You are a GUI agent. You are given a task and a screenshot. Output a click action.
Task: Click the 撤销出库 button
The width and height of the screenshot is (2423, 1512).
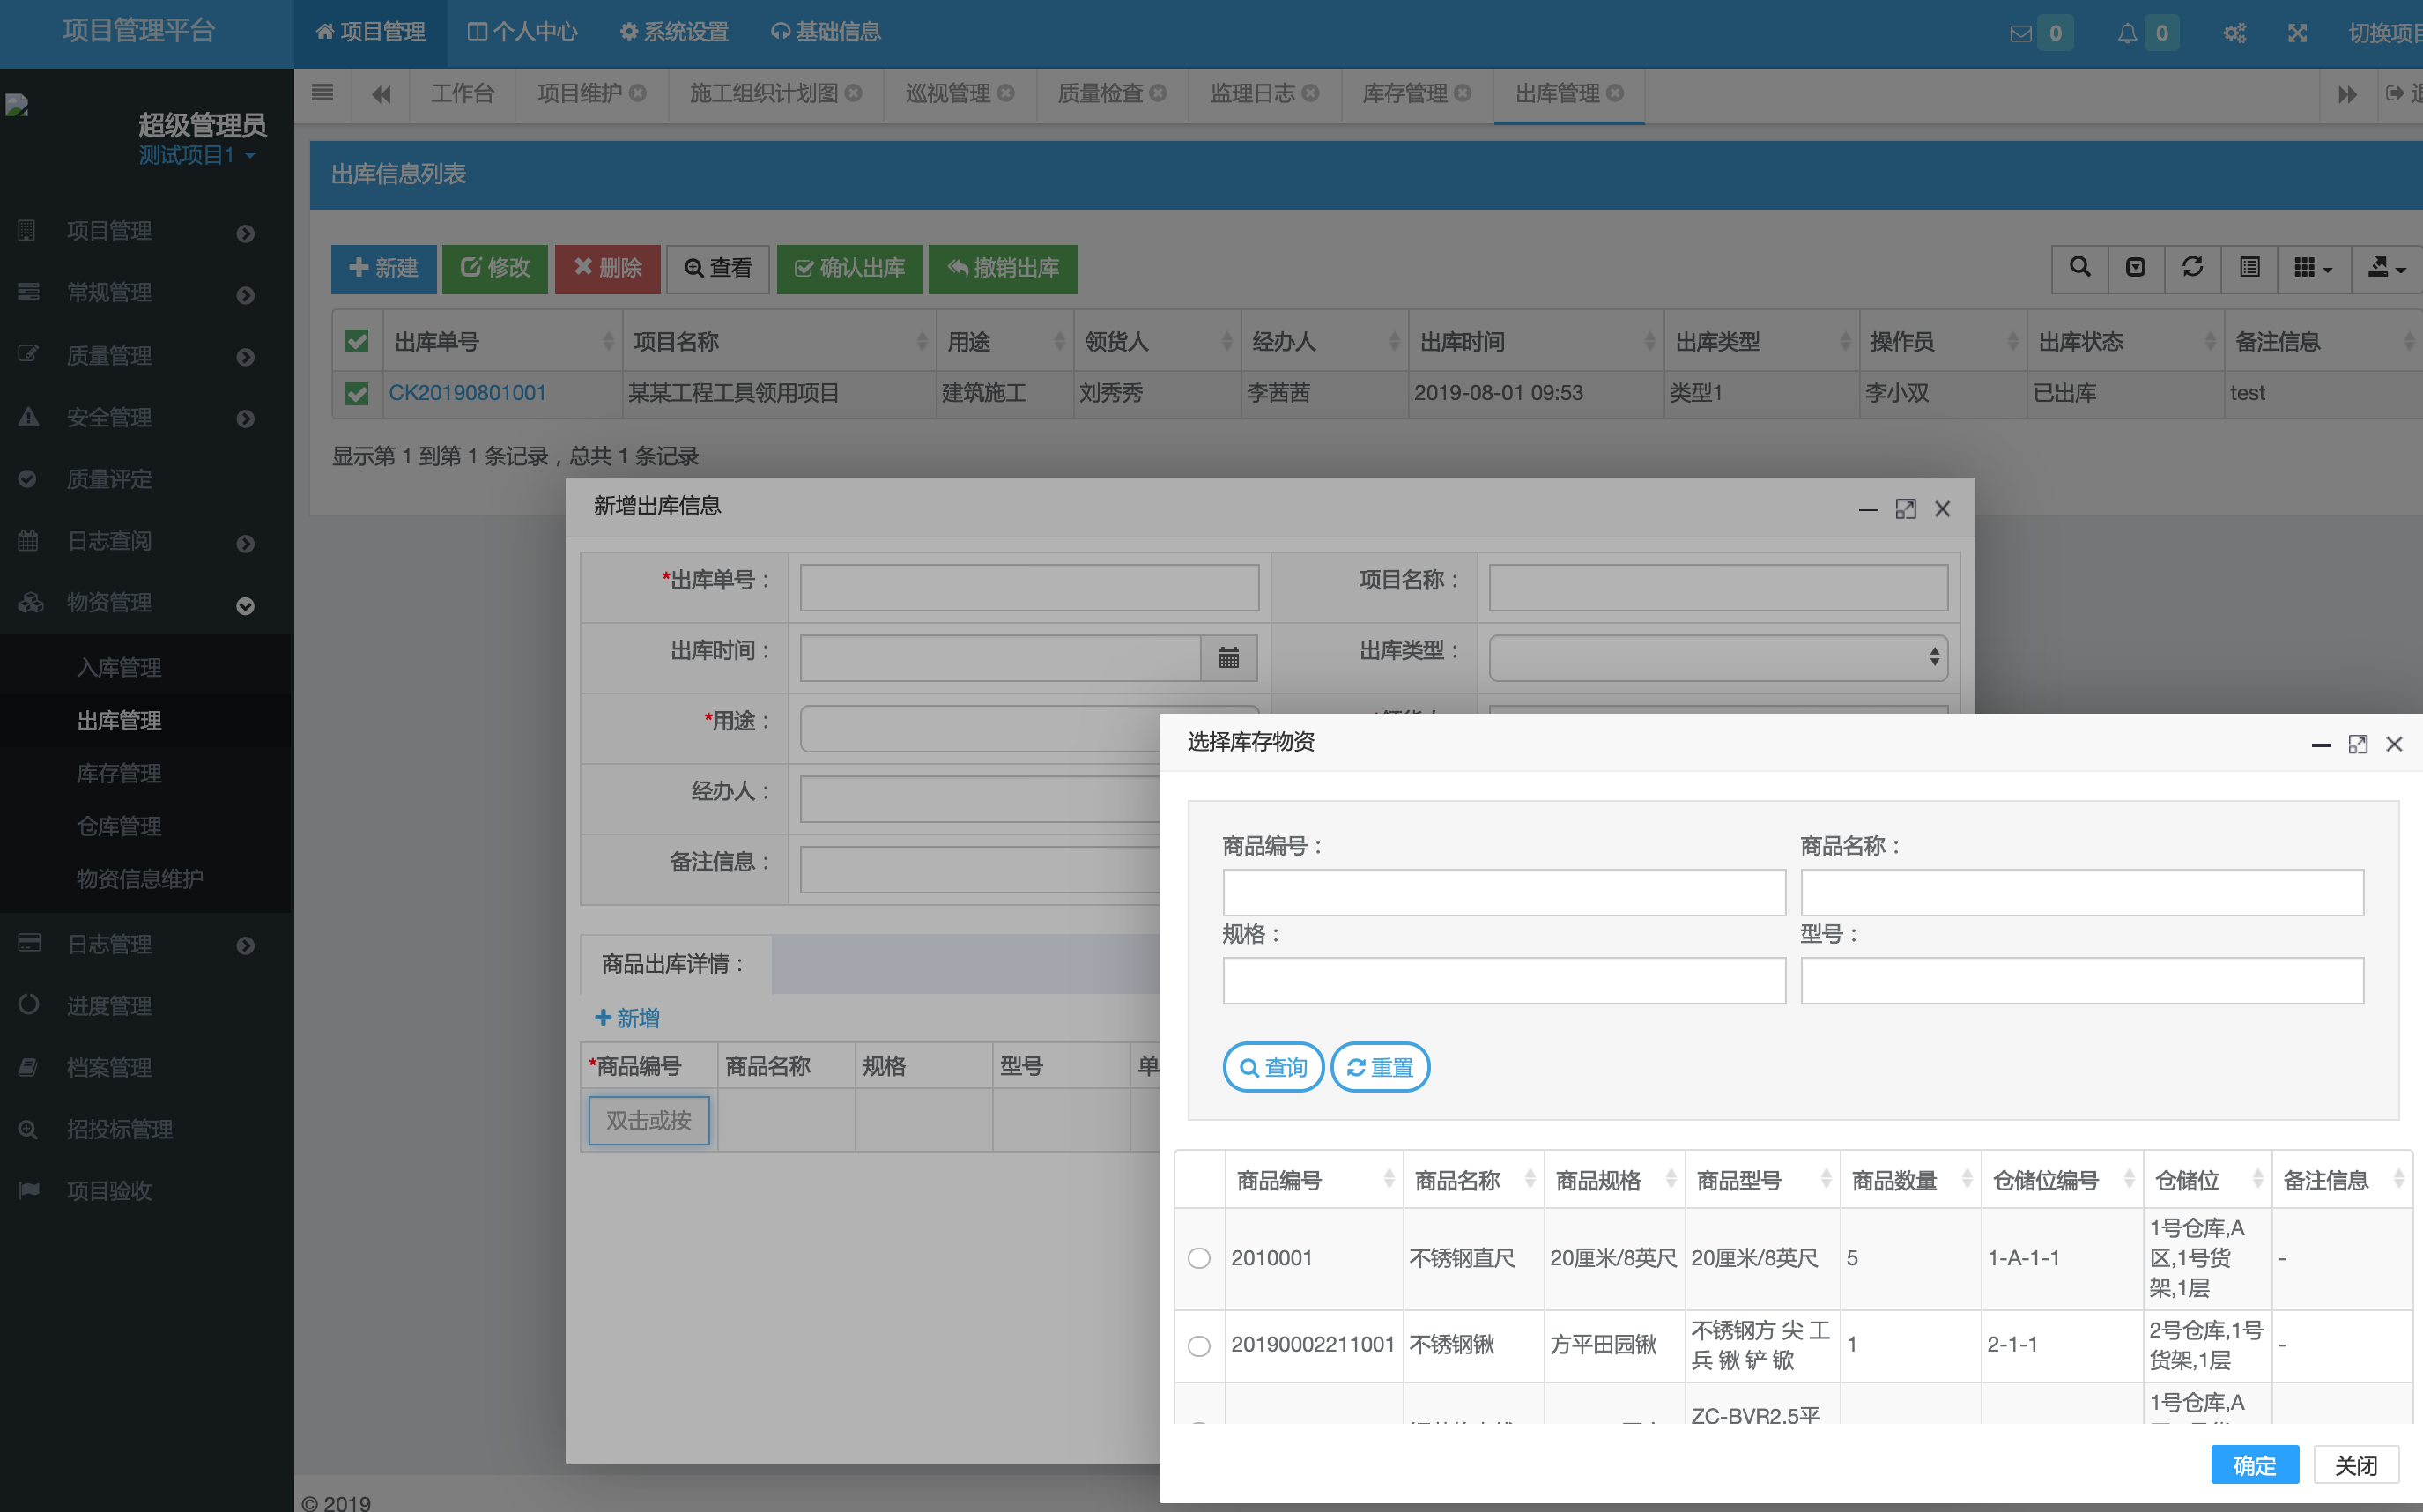coord(1003,268)
